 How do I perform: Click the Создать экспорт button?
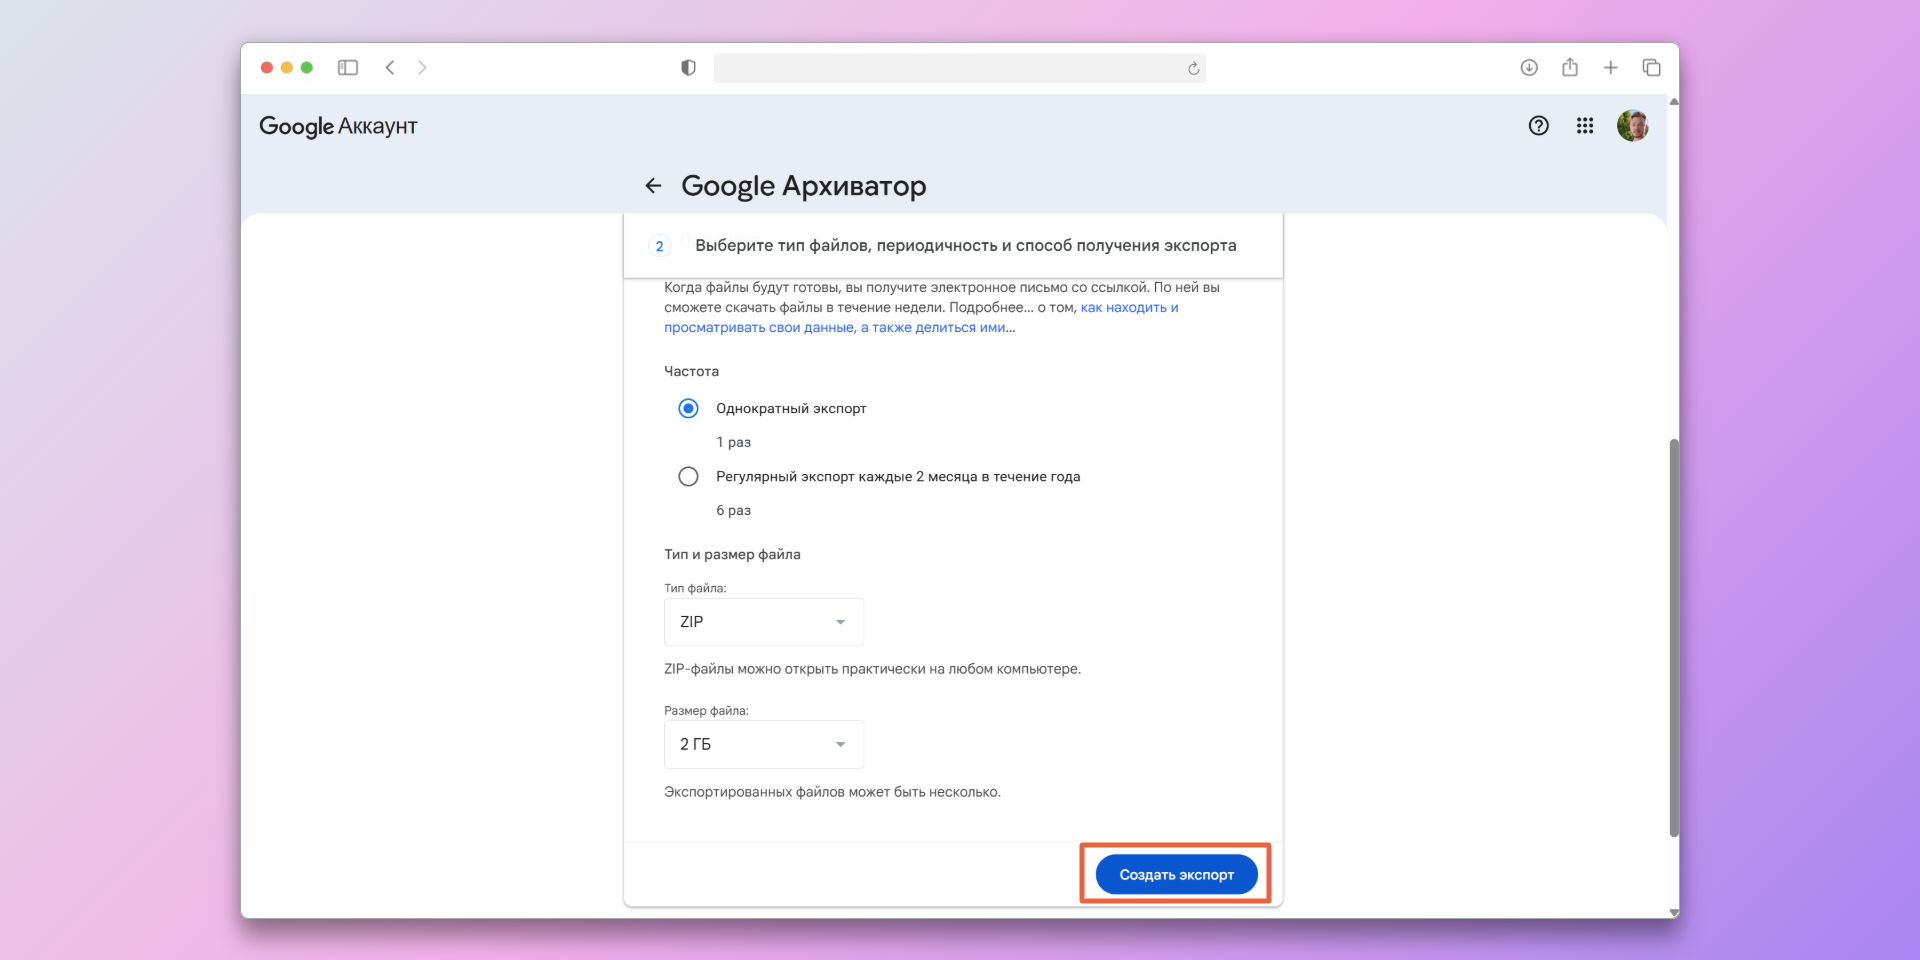click(x=1176, y=875)
